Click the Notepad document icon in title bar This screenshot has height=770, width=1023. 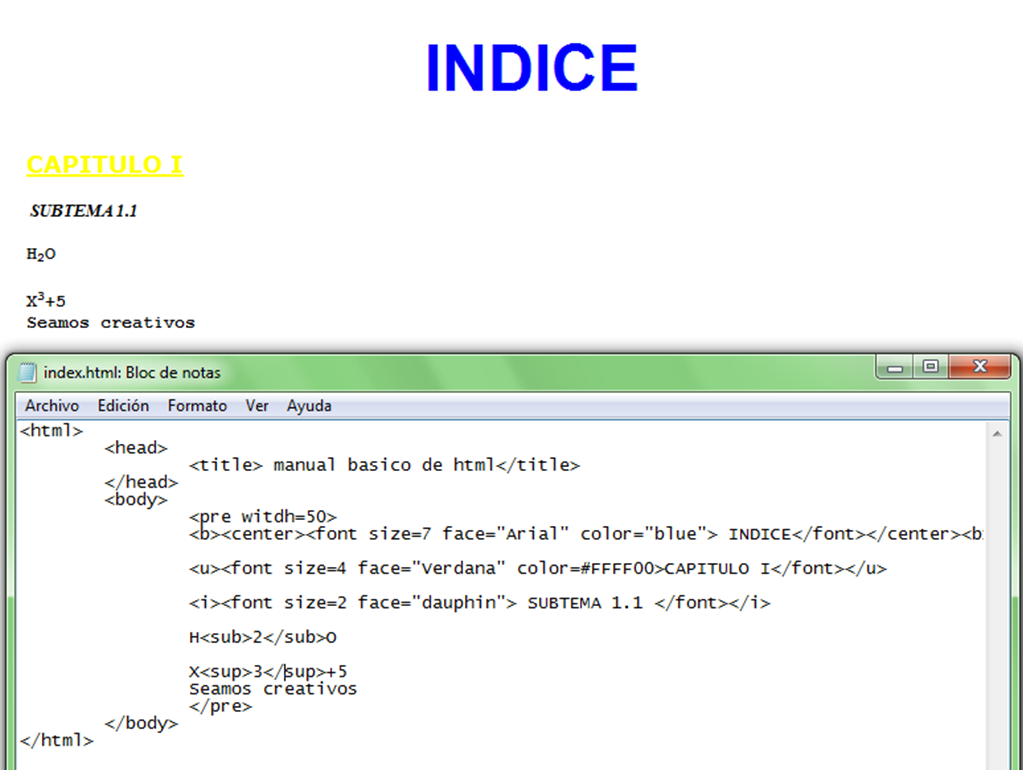click(x=28, y=373)
